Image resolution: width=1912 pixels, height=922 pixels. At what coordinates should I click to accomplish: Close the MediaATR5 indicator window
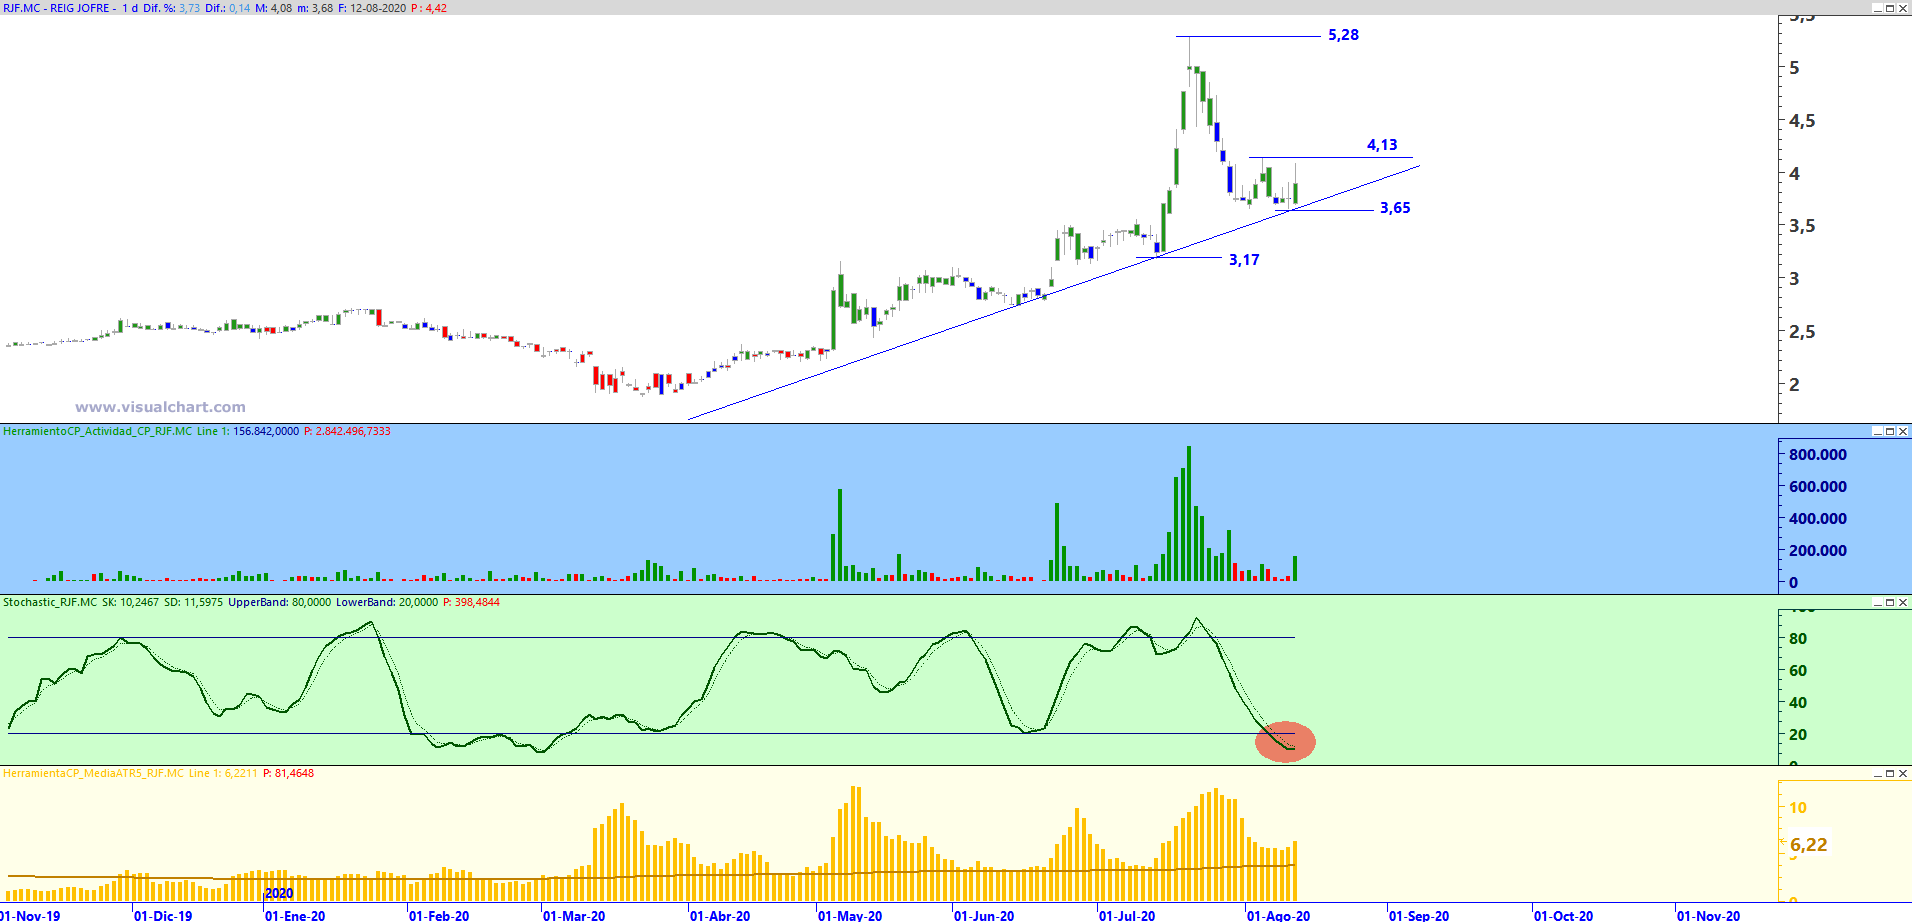(x=1903, y=773)
